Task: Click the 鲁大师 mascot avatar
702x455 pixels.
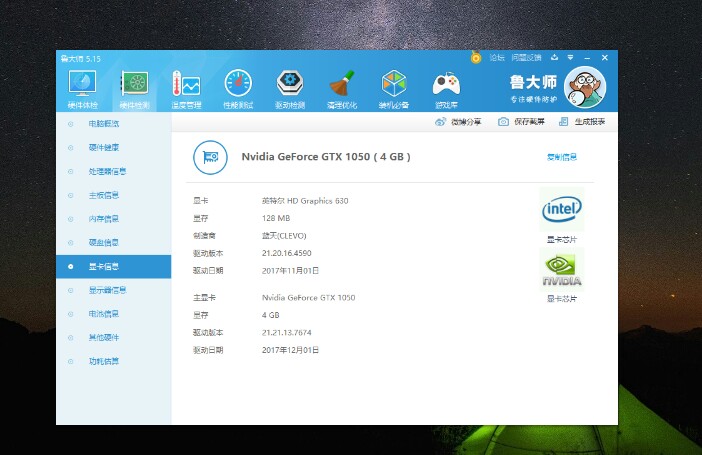Action: click(585, 87)
